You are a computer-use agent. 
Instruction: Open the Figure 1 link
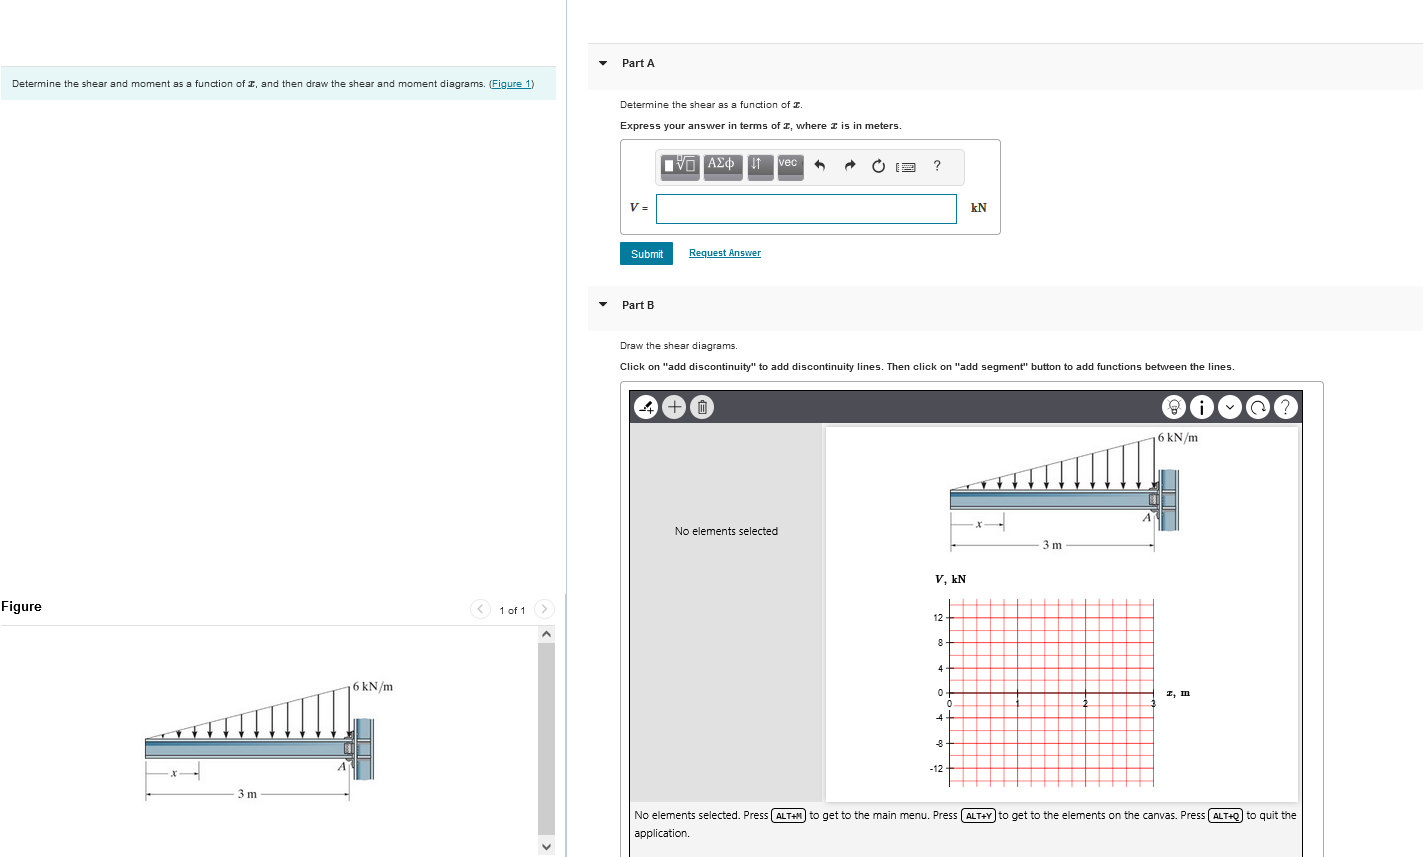pyautogui.click(x=512, y=84)
